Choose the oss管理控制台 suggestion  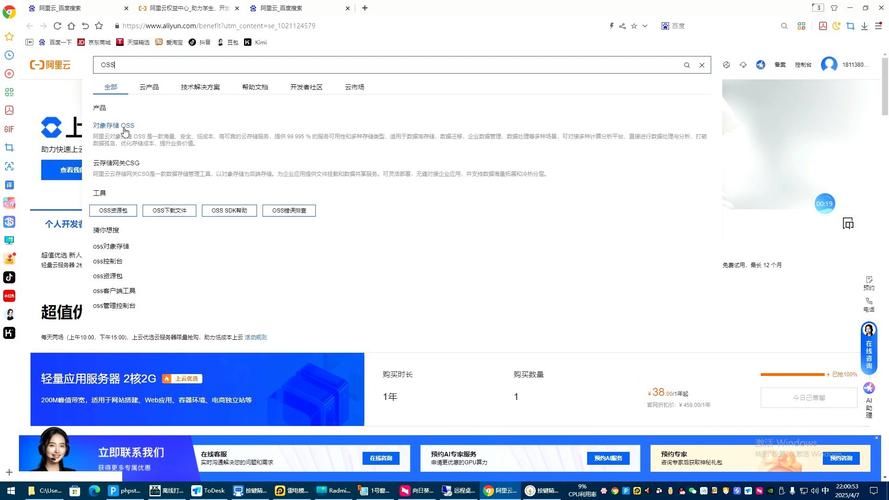114,306
